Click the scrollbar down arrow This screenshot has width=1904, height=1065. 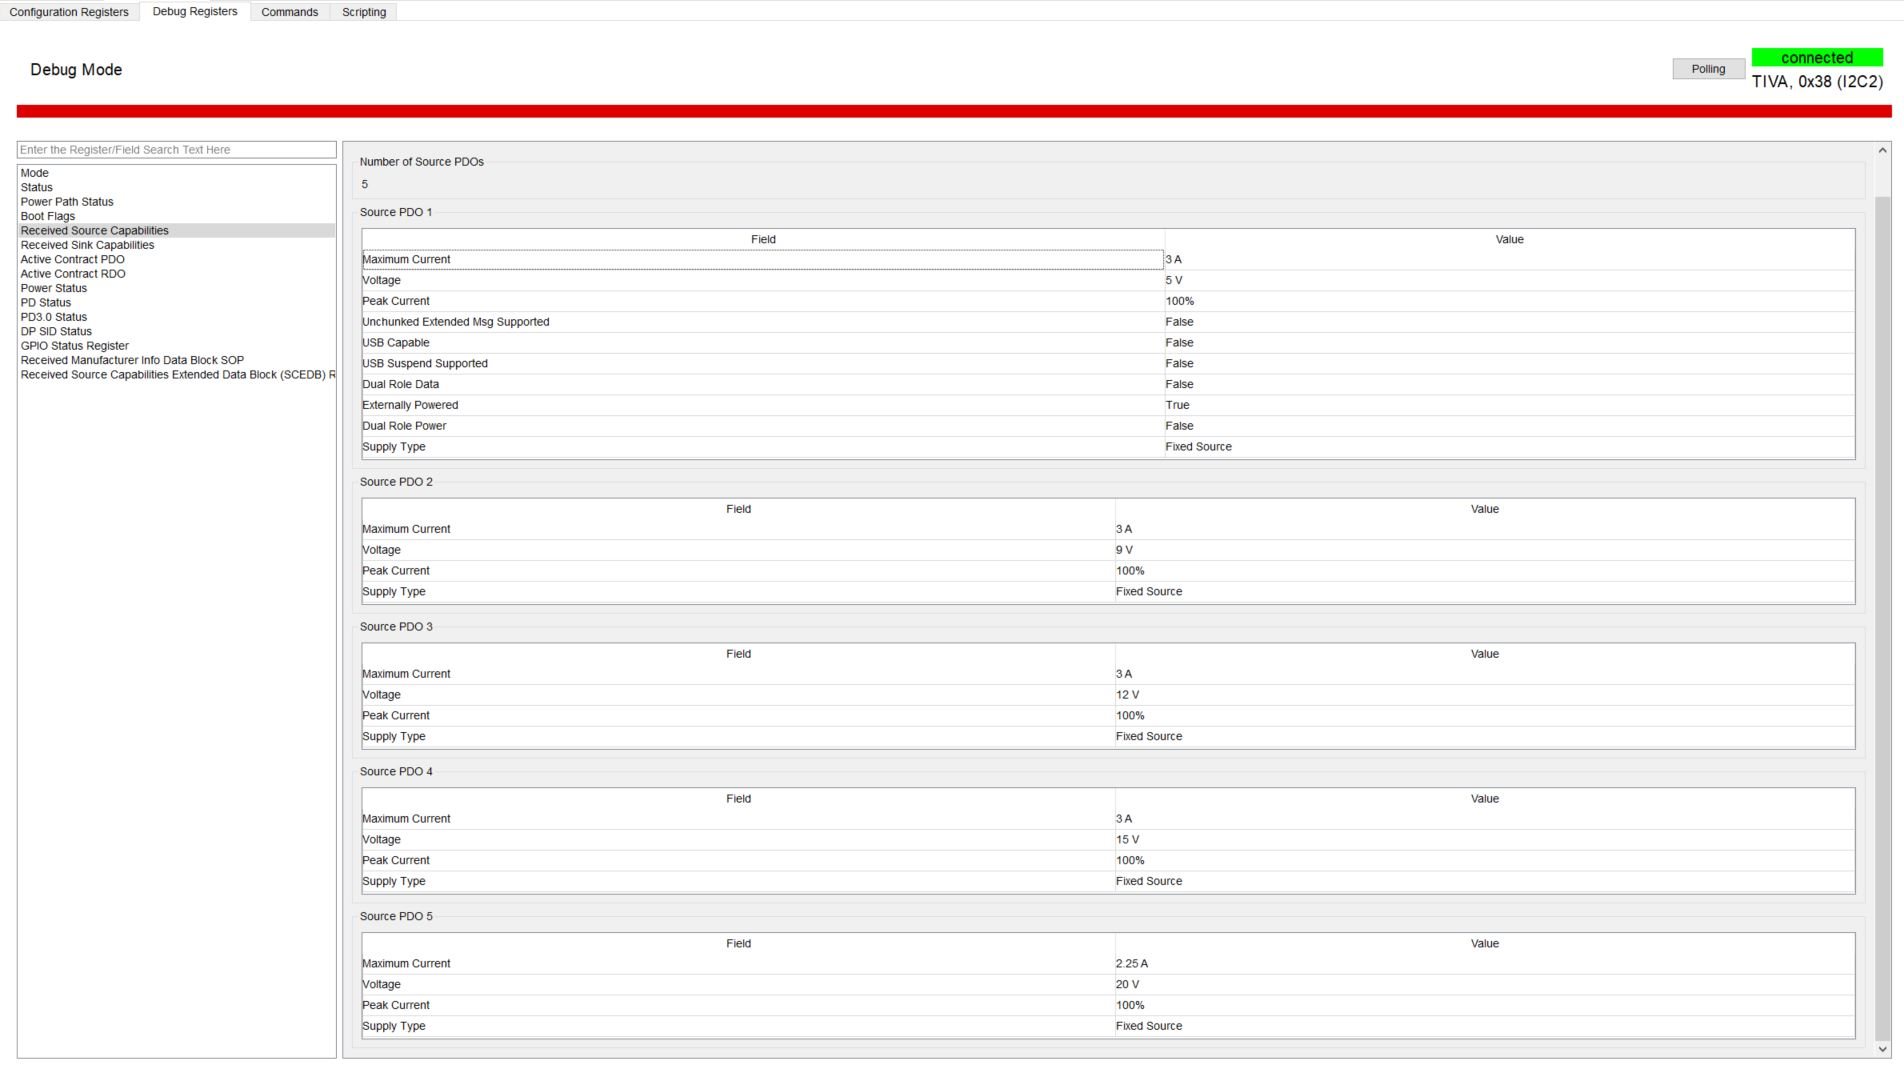1882,1051
